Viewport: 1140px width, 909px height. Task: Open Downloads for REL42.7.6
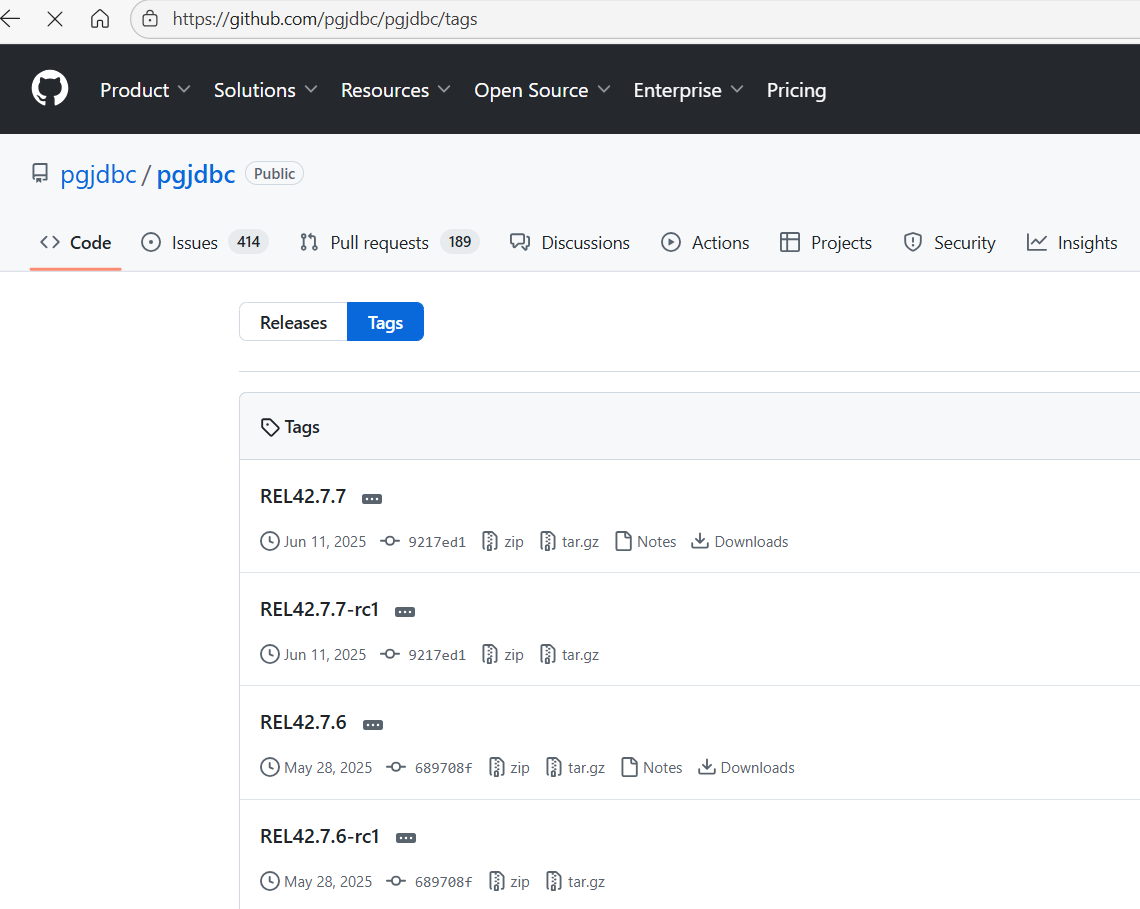pyautogui.click(x=746, y=768)
